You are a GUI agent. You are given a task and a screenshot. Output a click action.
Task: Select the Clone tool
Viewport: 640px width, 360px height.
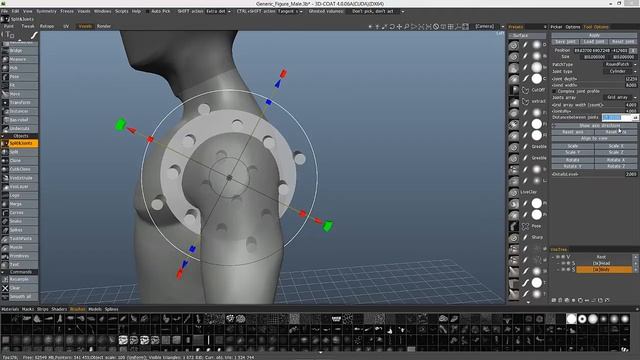[x=20, y=160]
